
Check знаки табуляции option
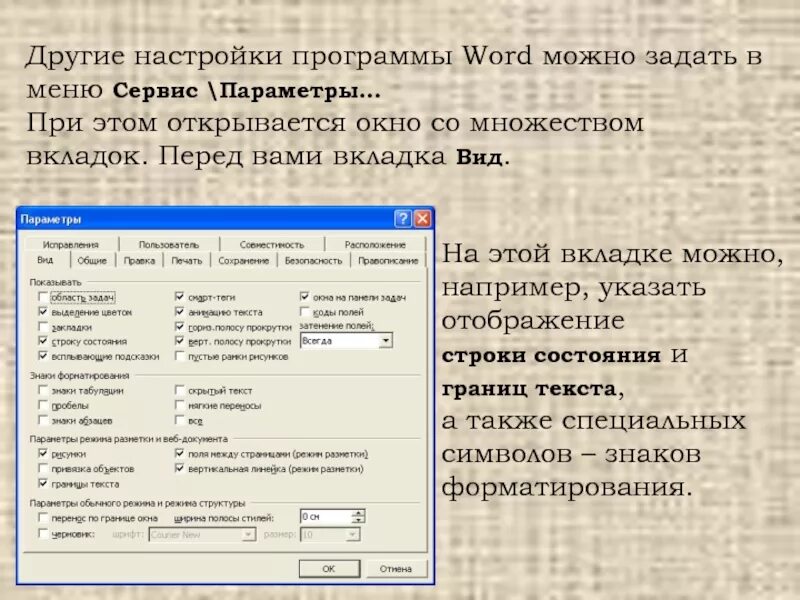click(43, 390)
